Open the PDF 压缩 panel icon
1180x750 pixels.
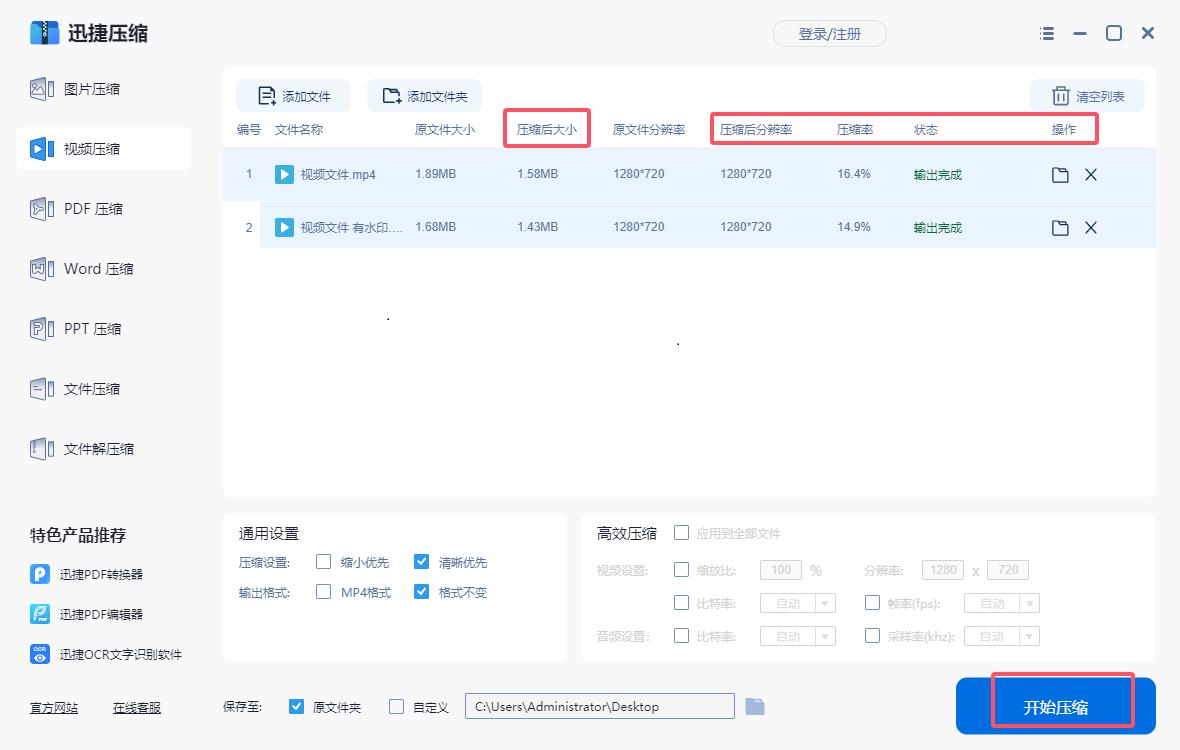coord(41,208)
